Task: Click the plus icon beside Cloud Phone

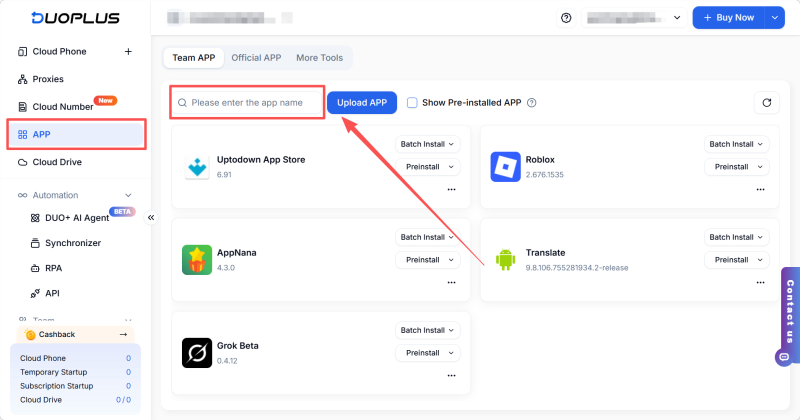Action: [x=127, y=51]
